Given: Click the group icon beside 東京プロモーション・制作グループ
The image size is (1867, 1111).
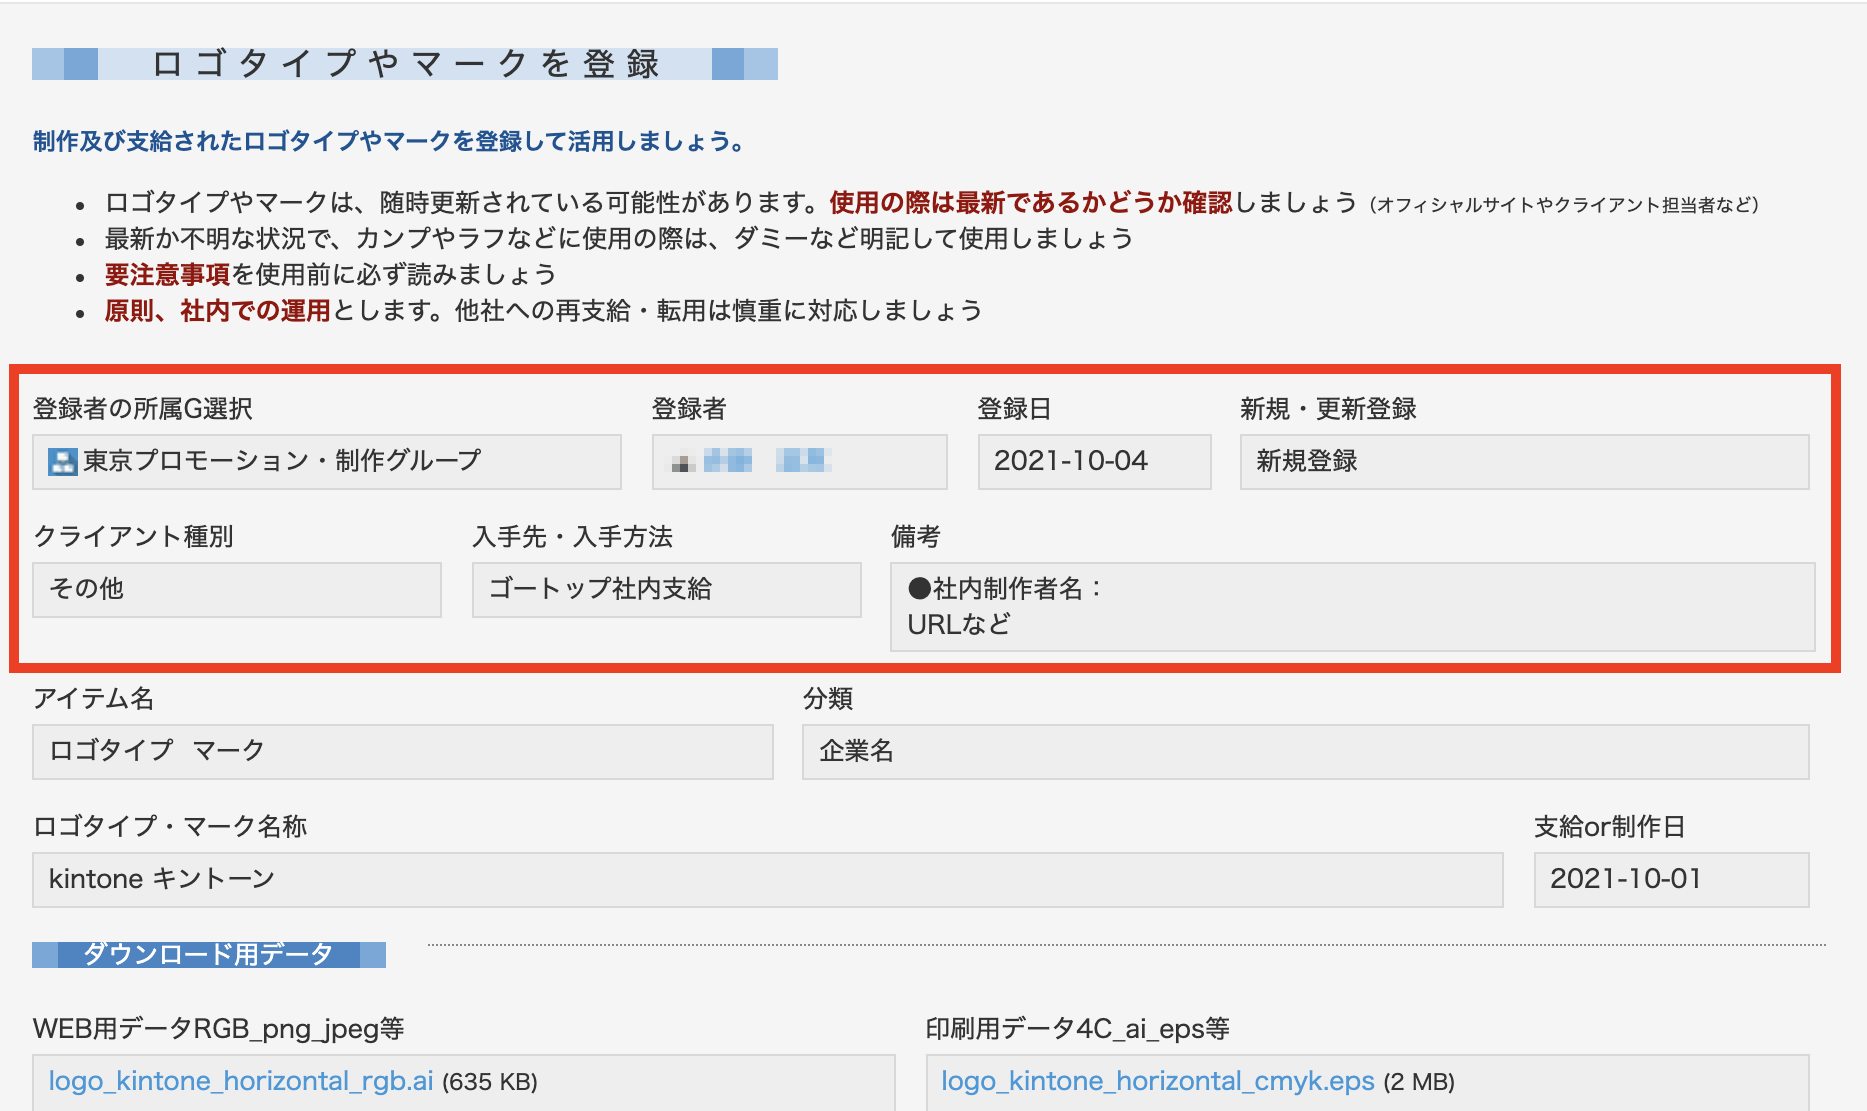Looking at the screenshot, I should coord(62,461).
